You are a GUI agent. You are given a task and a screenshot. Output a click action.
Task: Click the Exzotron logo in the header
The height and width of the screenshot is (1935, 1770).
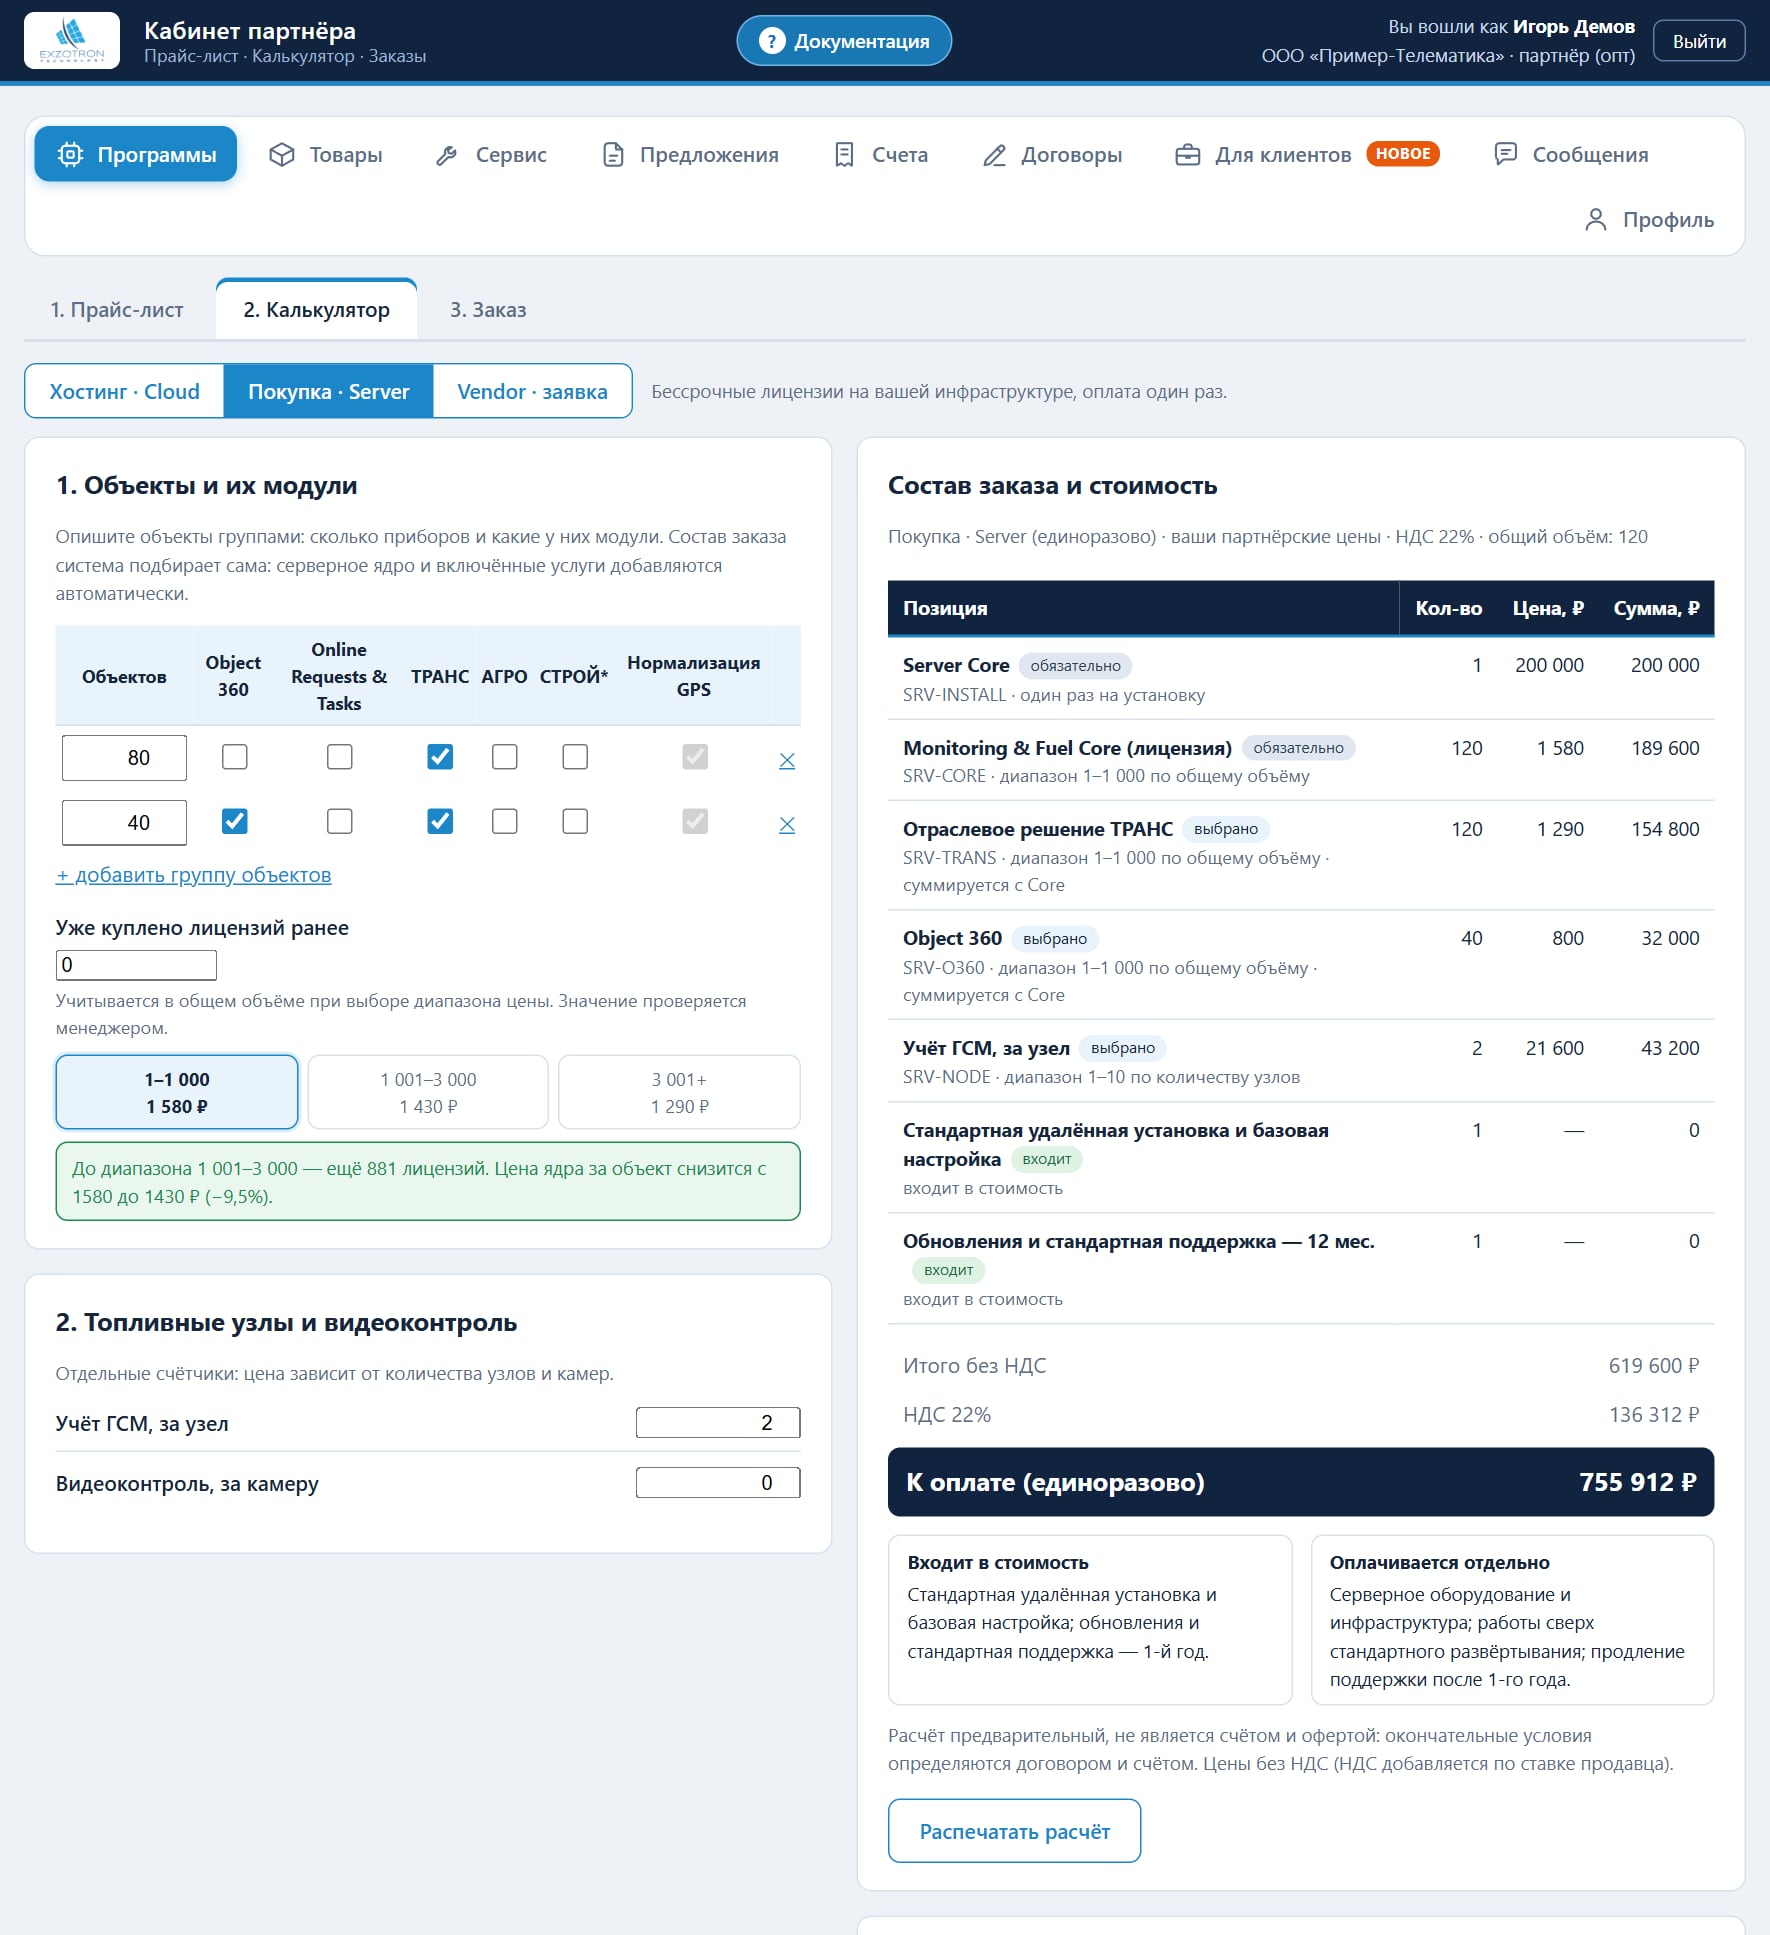(72, 41)
